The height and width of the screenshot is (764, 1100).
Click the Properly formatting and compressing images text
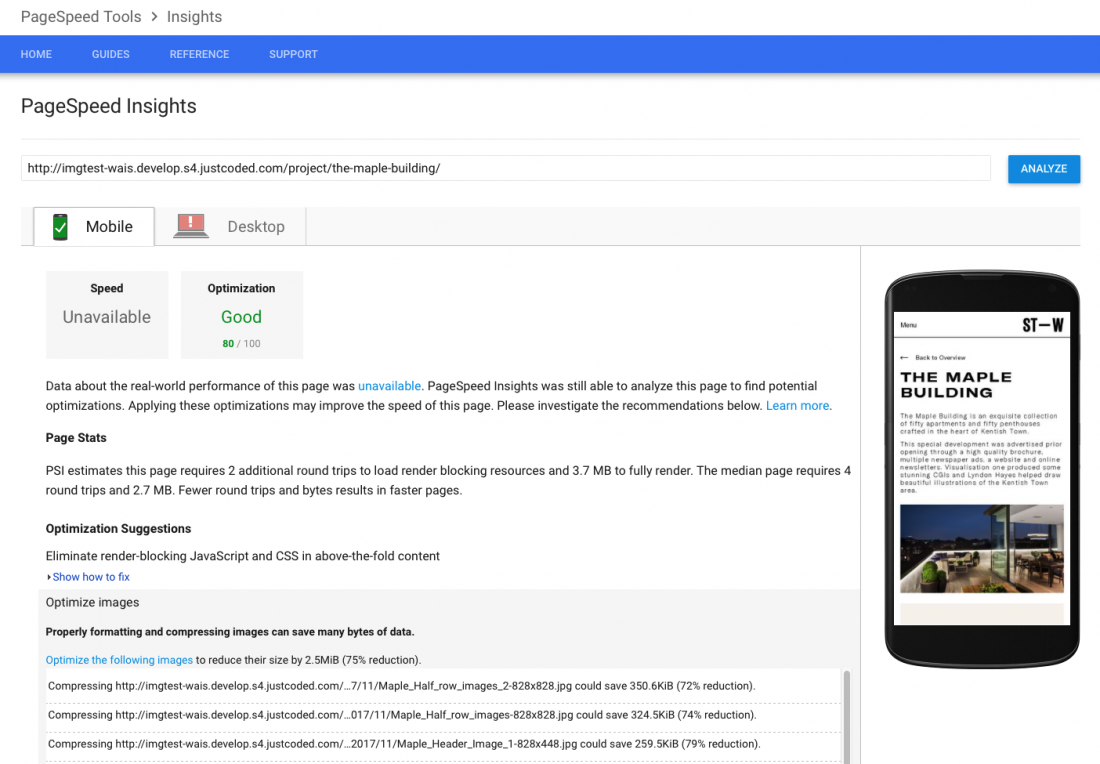[x=230, y=632]
